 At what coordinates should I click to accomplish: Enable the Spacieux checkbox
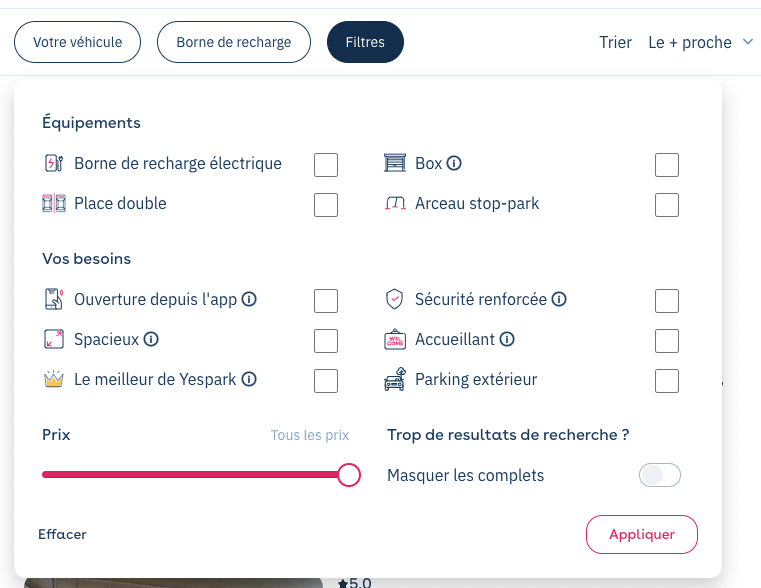326,341
